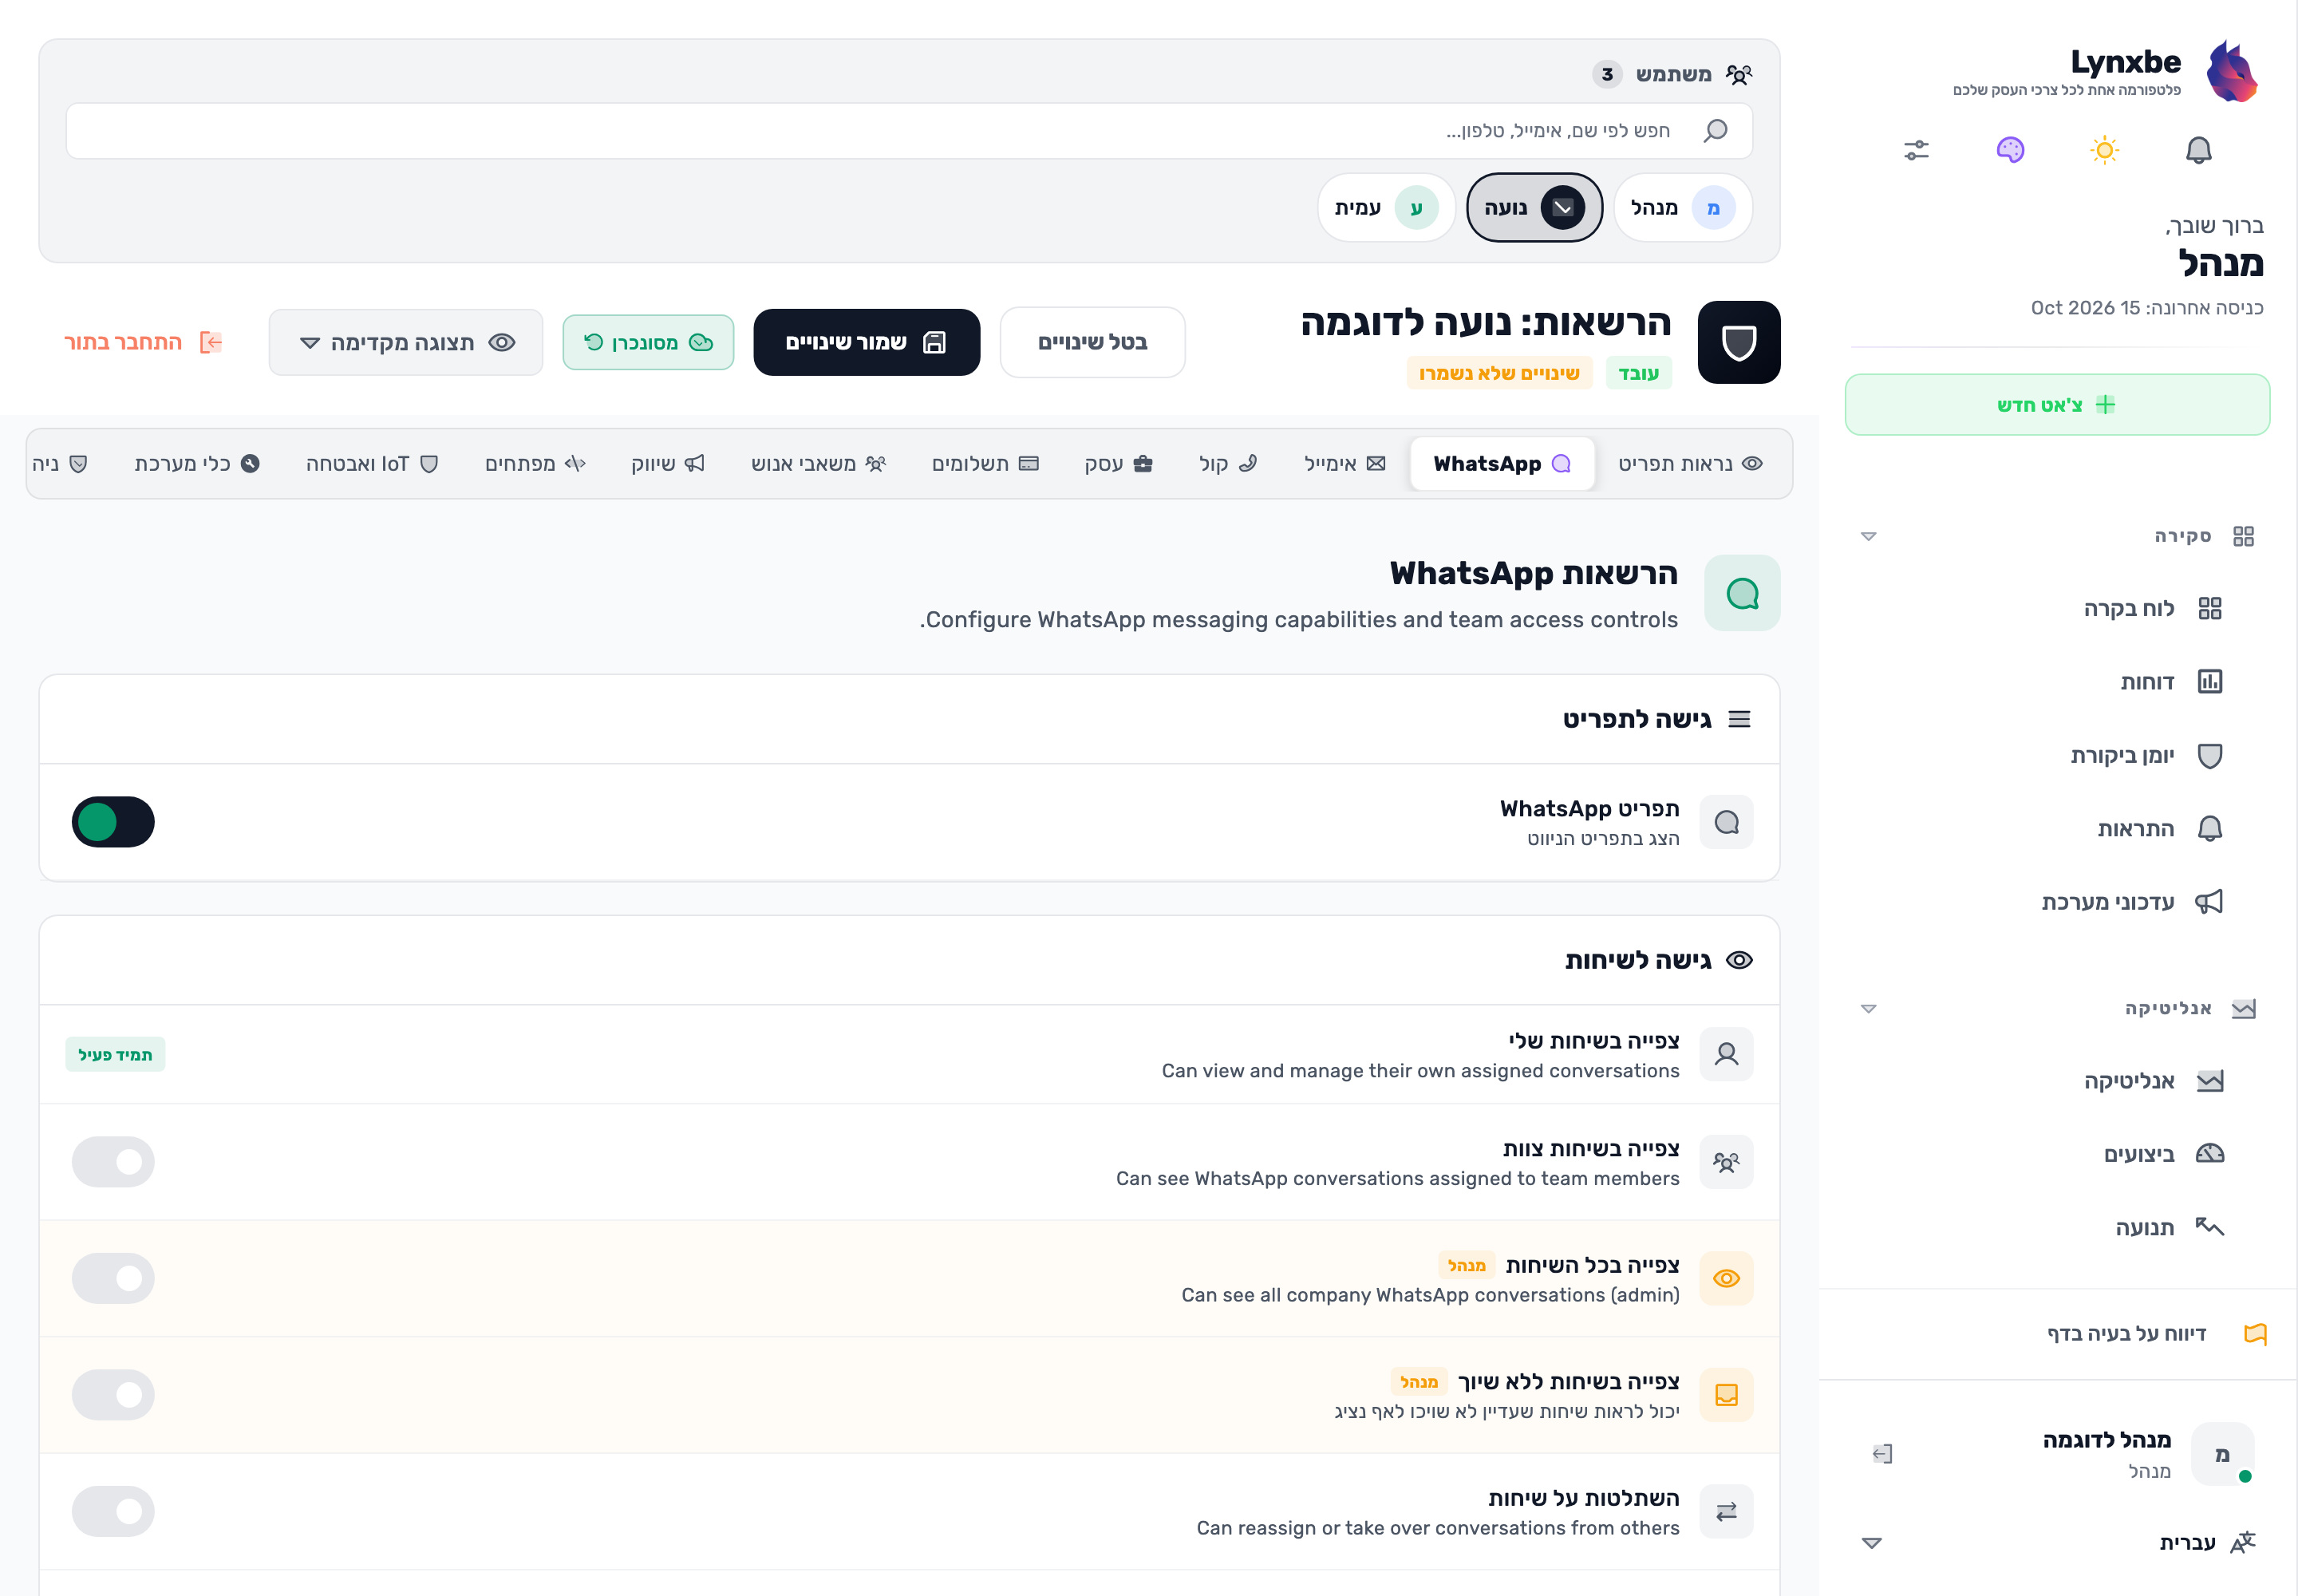
Task: Open the color palette icon
Action: [2010, 150]
